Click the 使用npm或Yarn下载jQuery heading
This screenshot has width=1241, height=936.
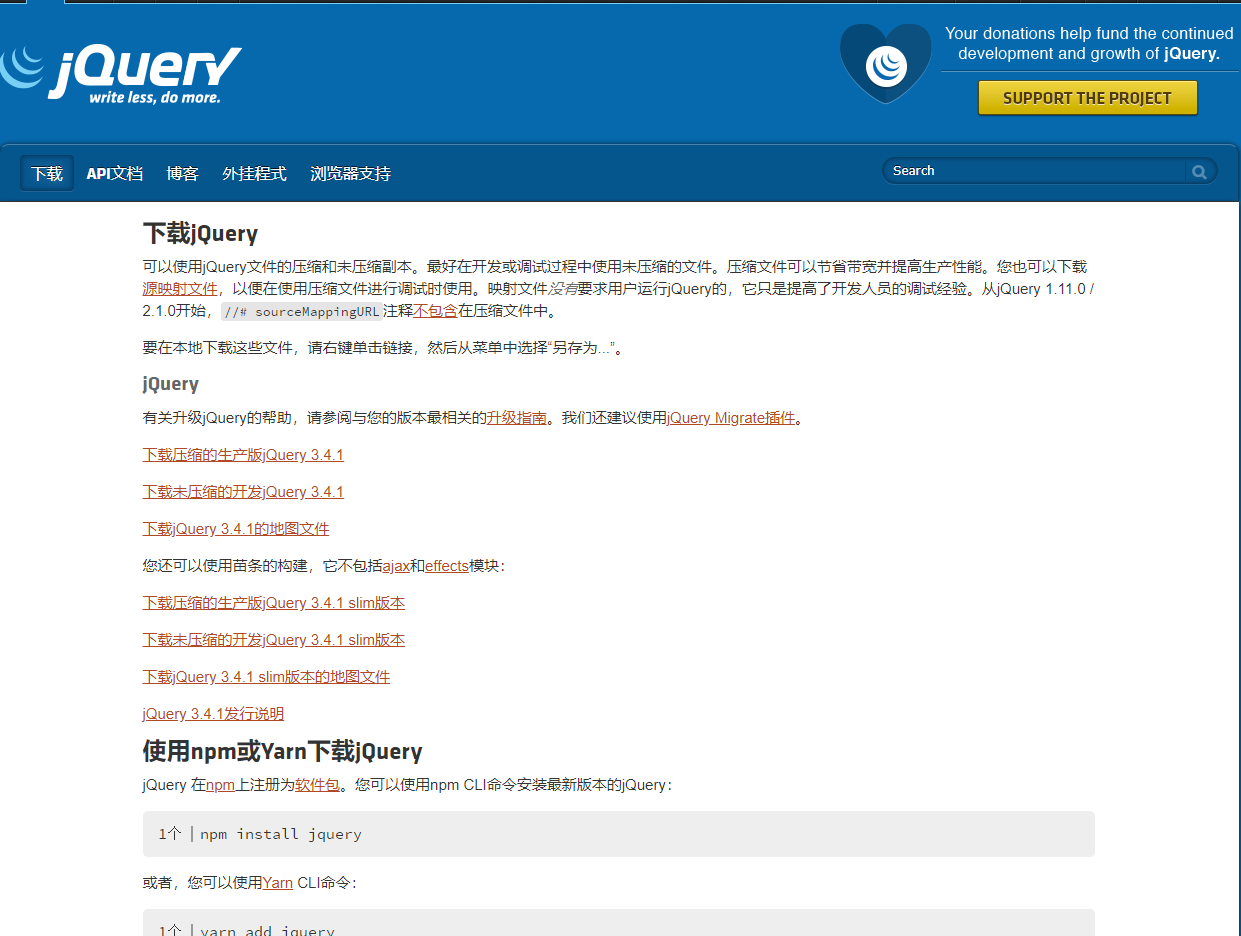pos(283,752)
